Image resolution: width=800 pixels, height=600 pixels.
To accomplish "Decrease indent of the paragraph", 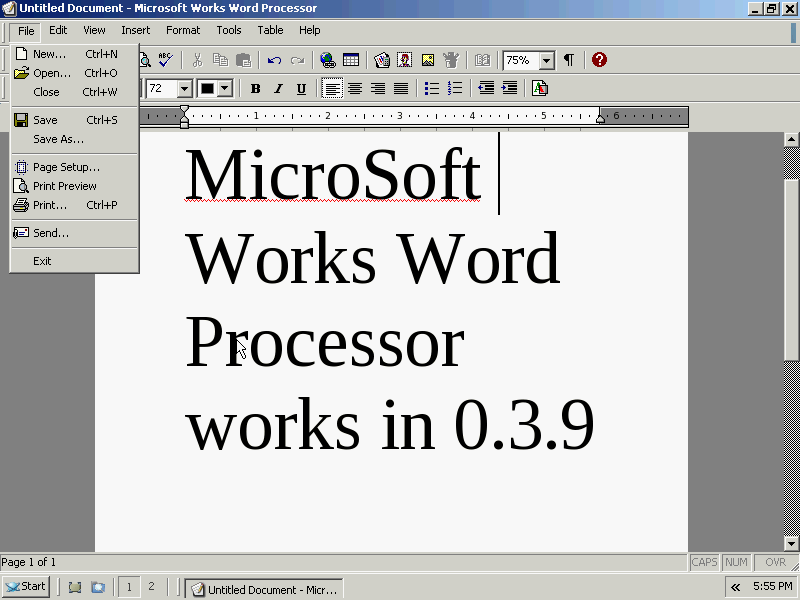I will [x=486, y=88].
